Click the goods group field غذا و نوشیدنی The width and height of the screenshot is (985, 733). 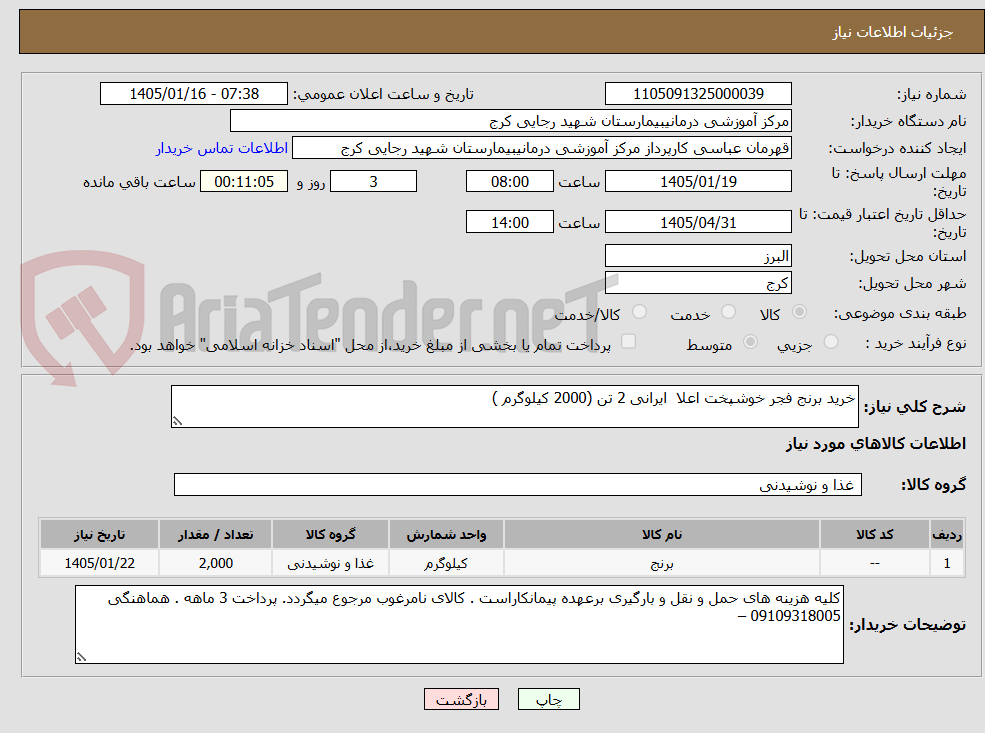518,485
